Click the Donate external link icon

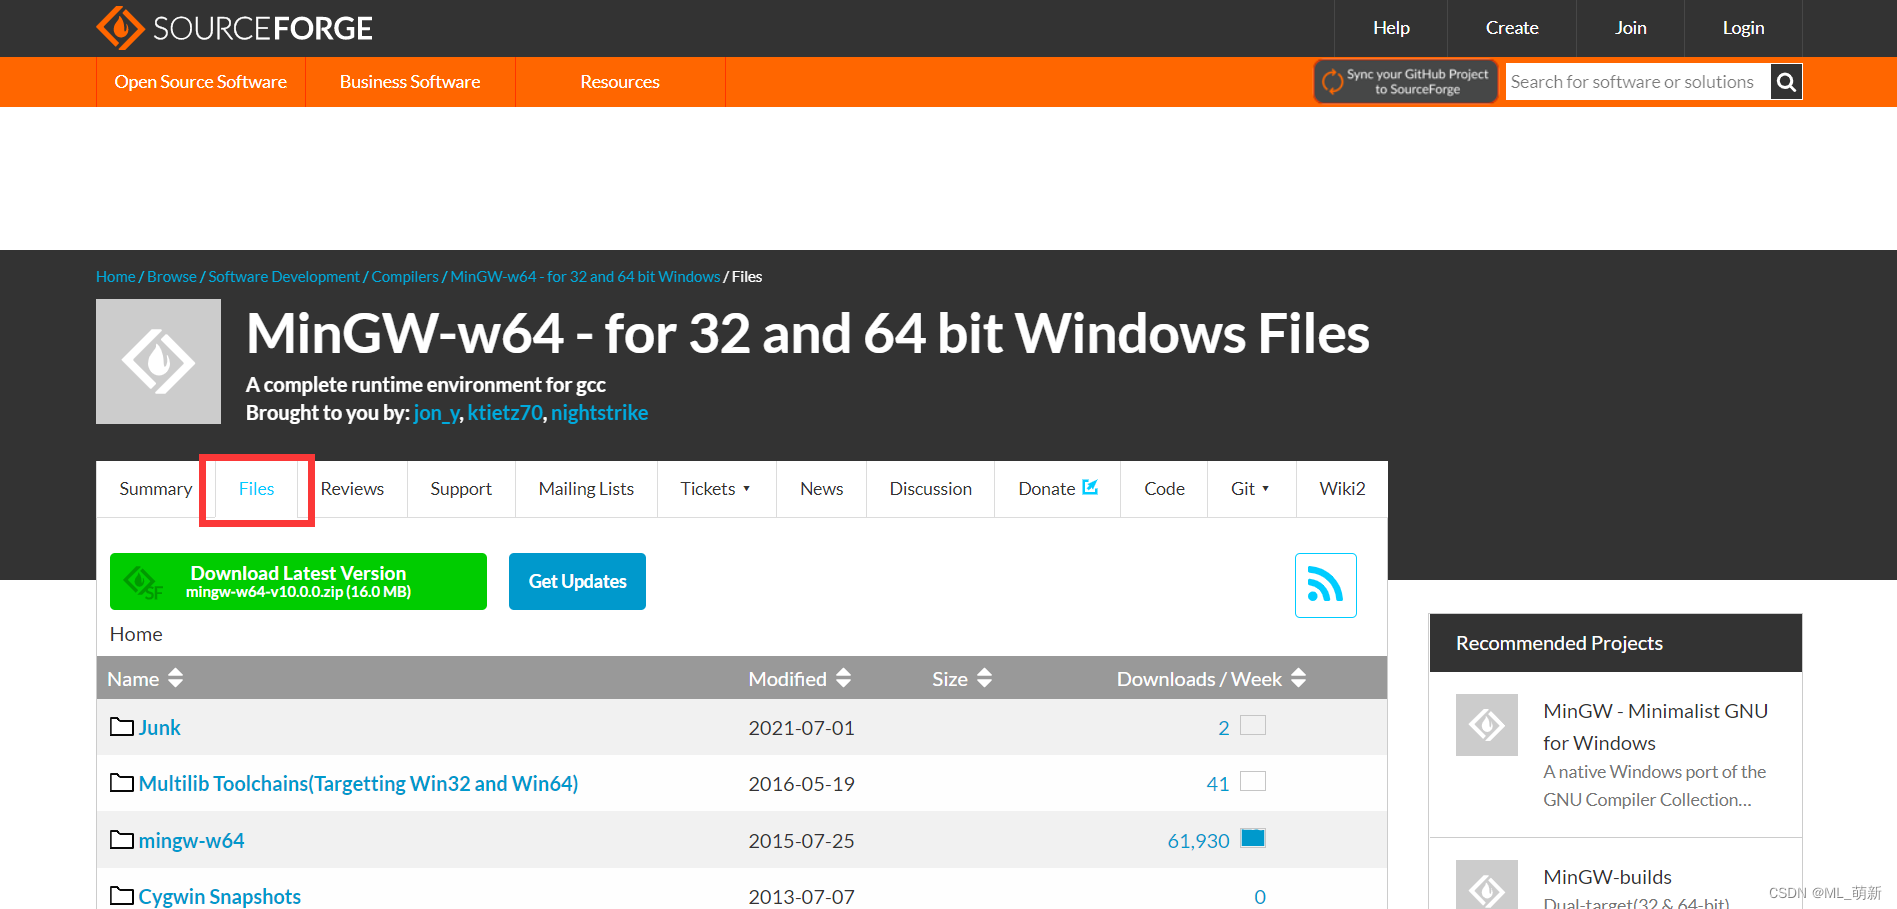click(x=1090, y=487)
